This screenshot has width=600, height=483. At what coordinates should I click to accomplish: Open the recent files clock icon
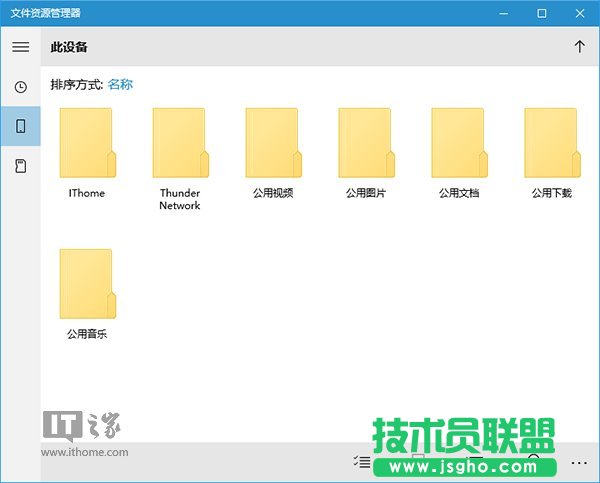pos(20,87)
